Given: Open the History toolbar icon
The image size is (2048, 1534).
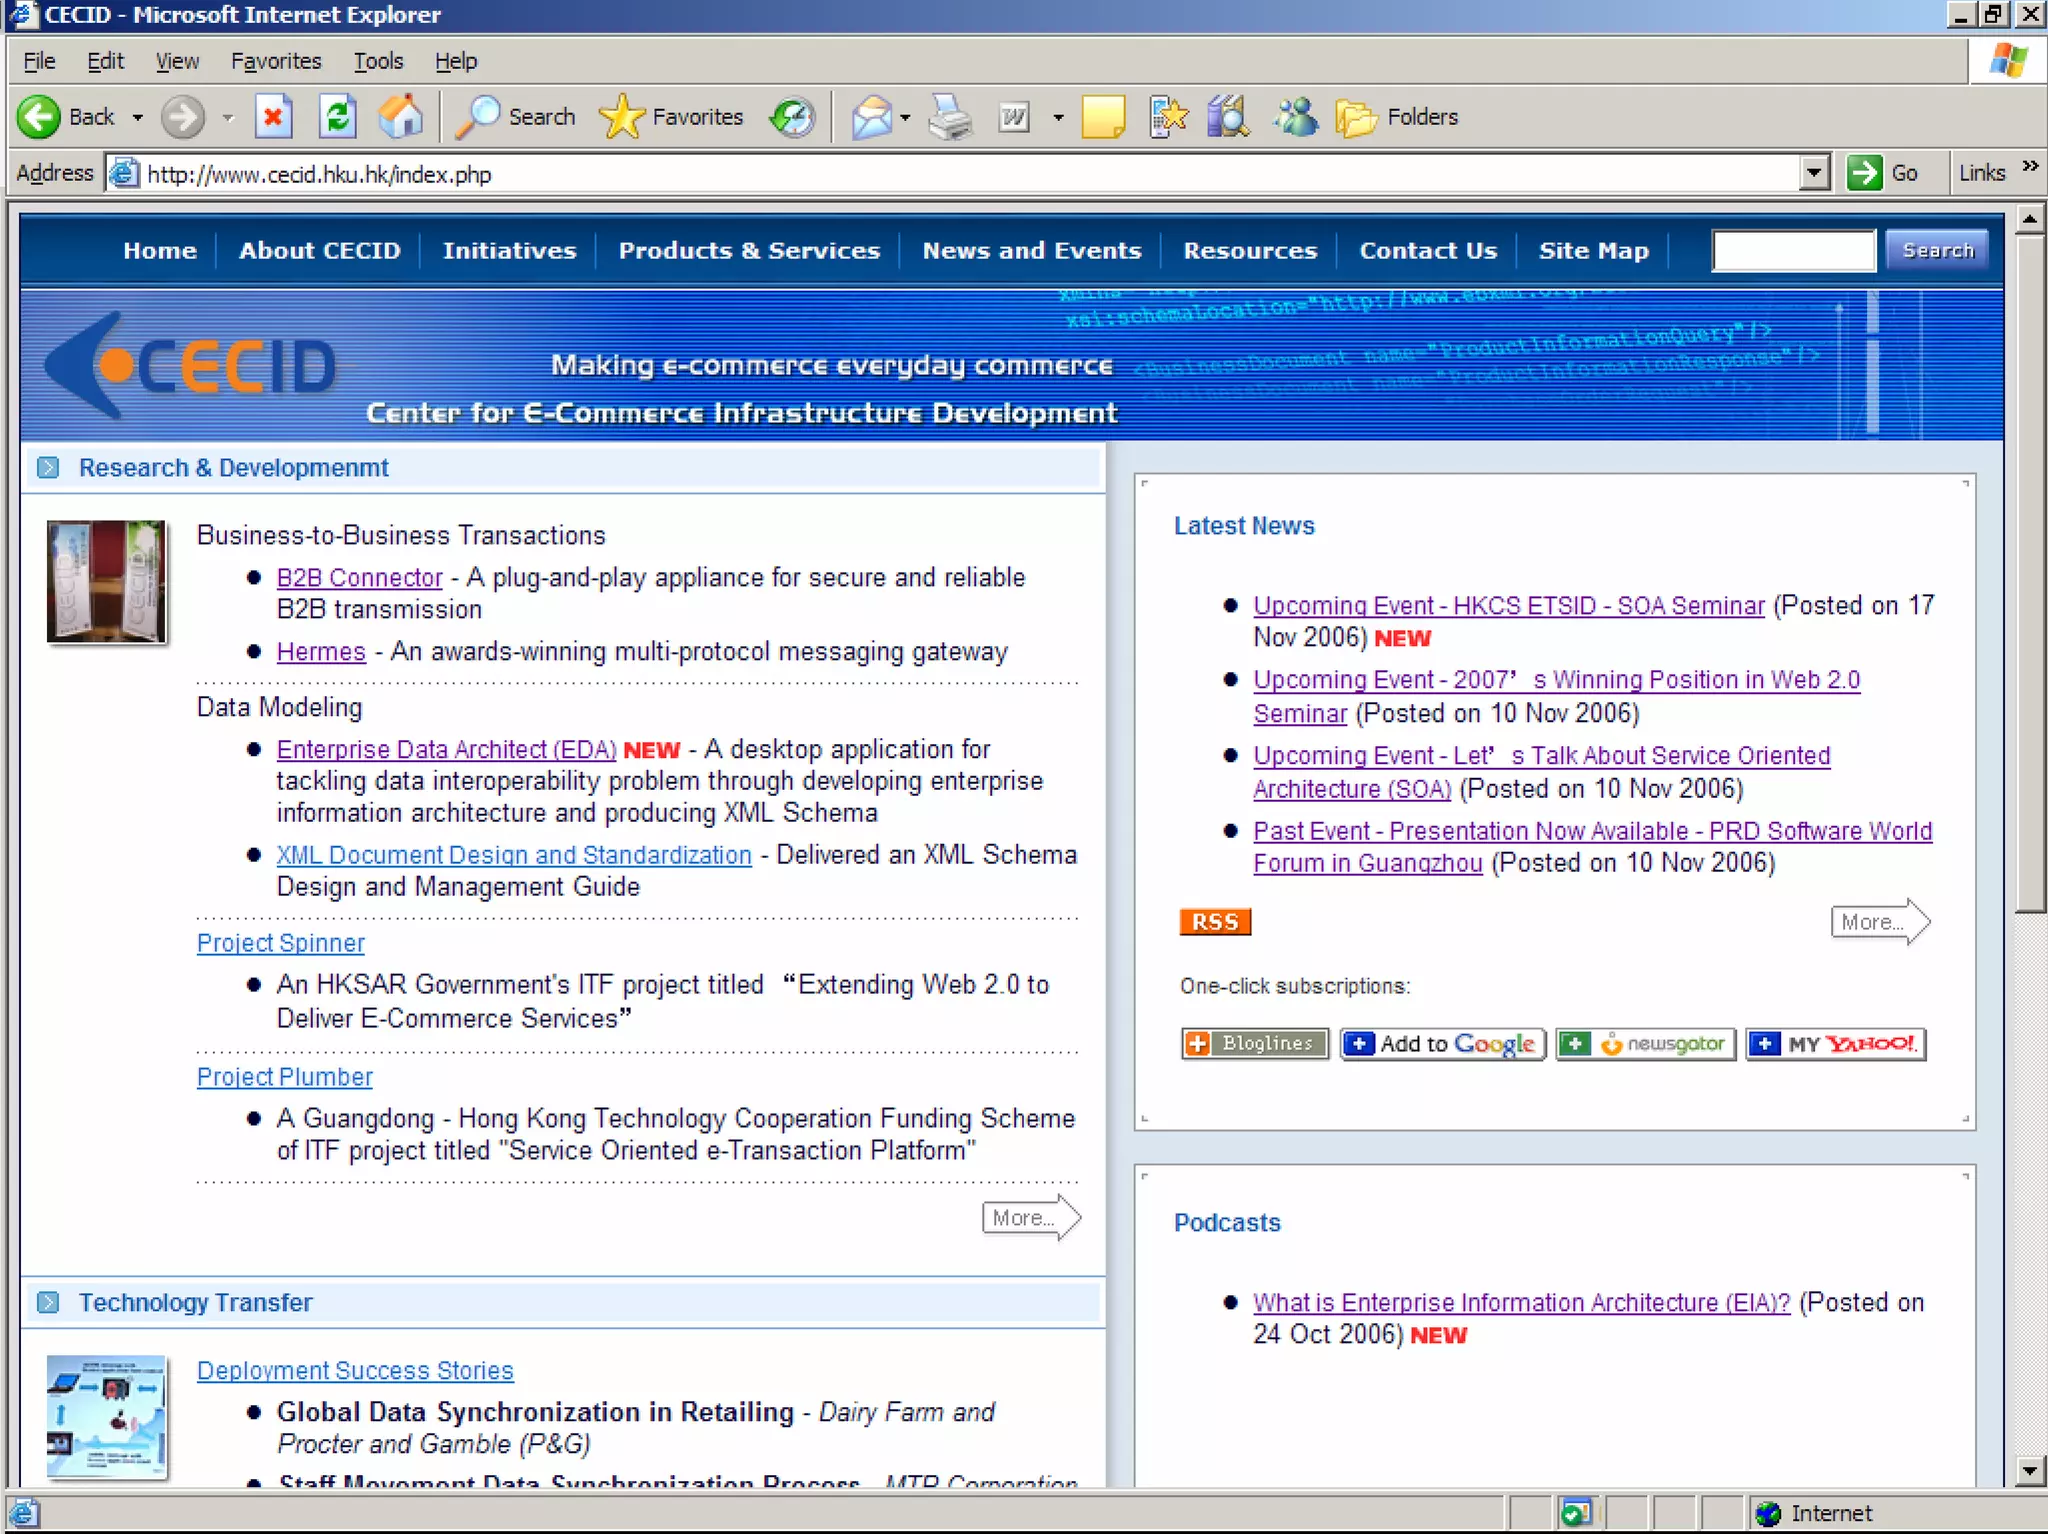Looking at the screenshot, I should [x=792, y=117].
